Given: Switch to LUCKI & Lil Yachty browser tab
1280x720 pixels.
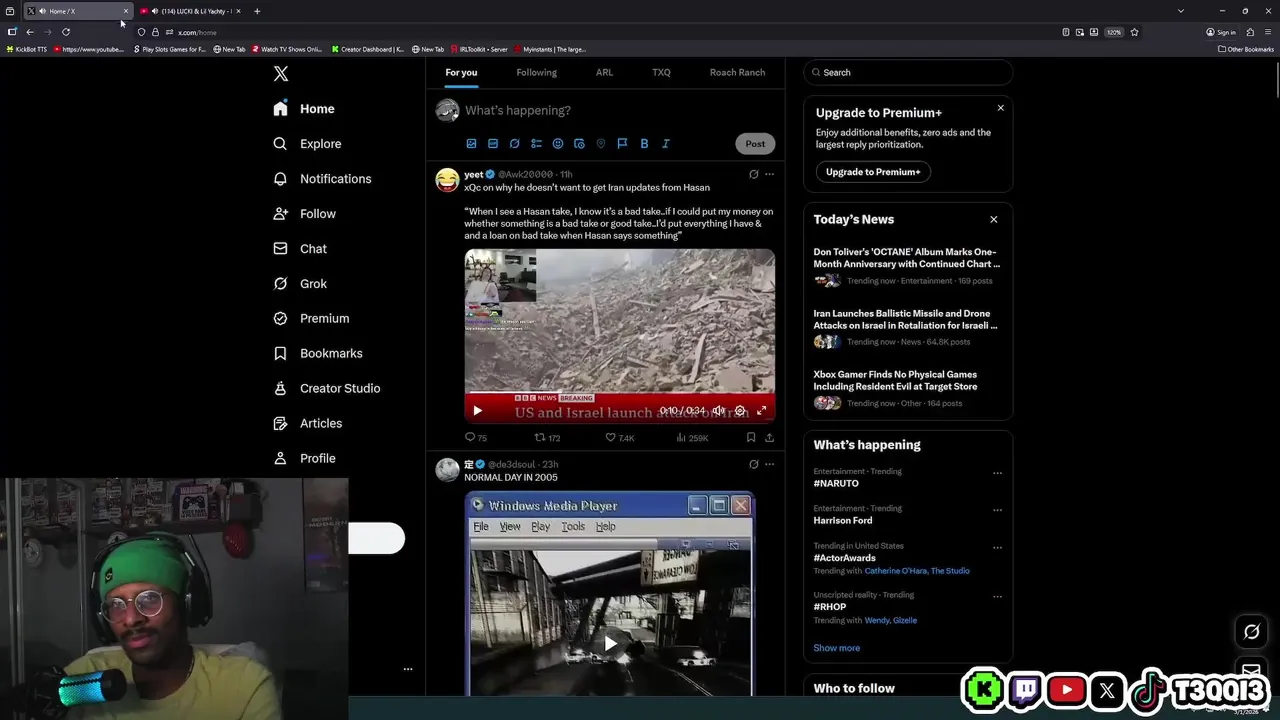Looking at the screenshot, I should coord(190,11).
